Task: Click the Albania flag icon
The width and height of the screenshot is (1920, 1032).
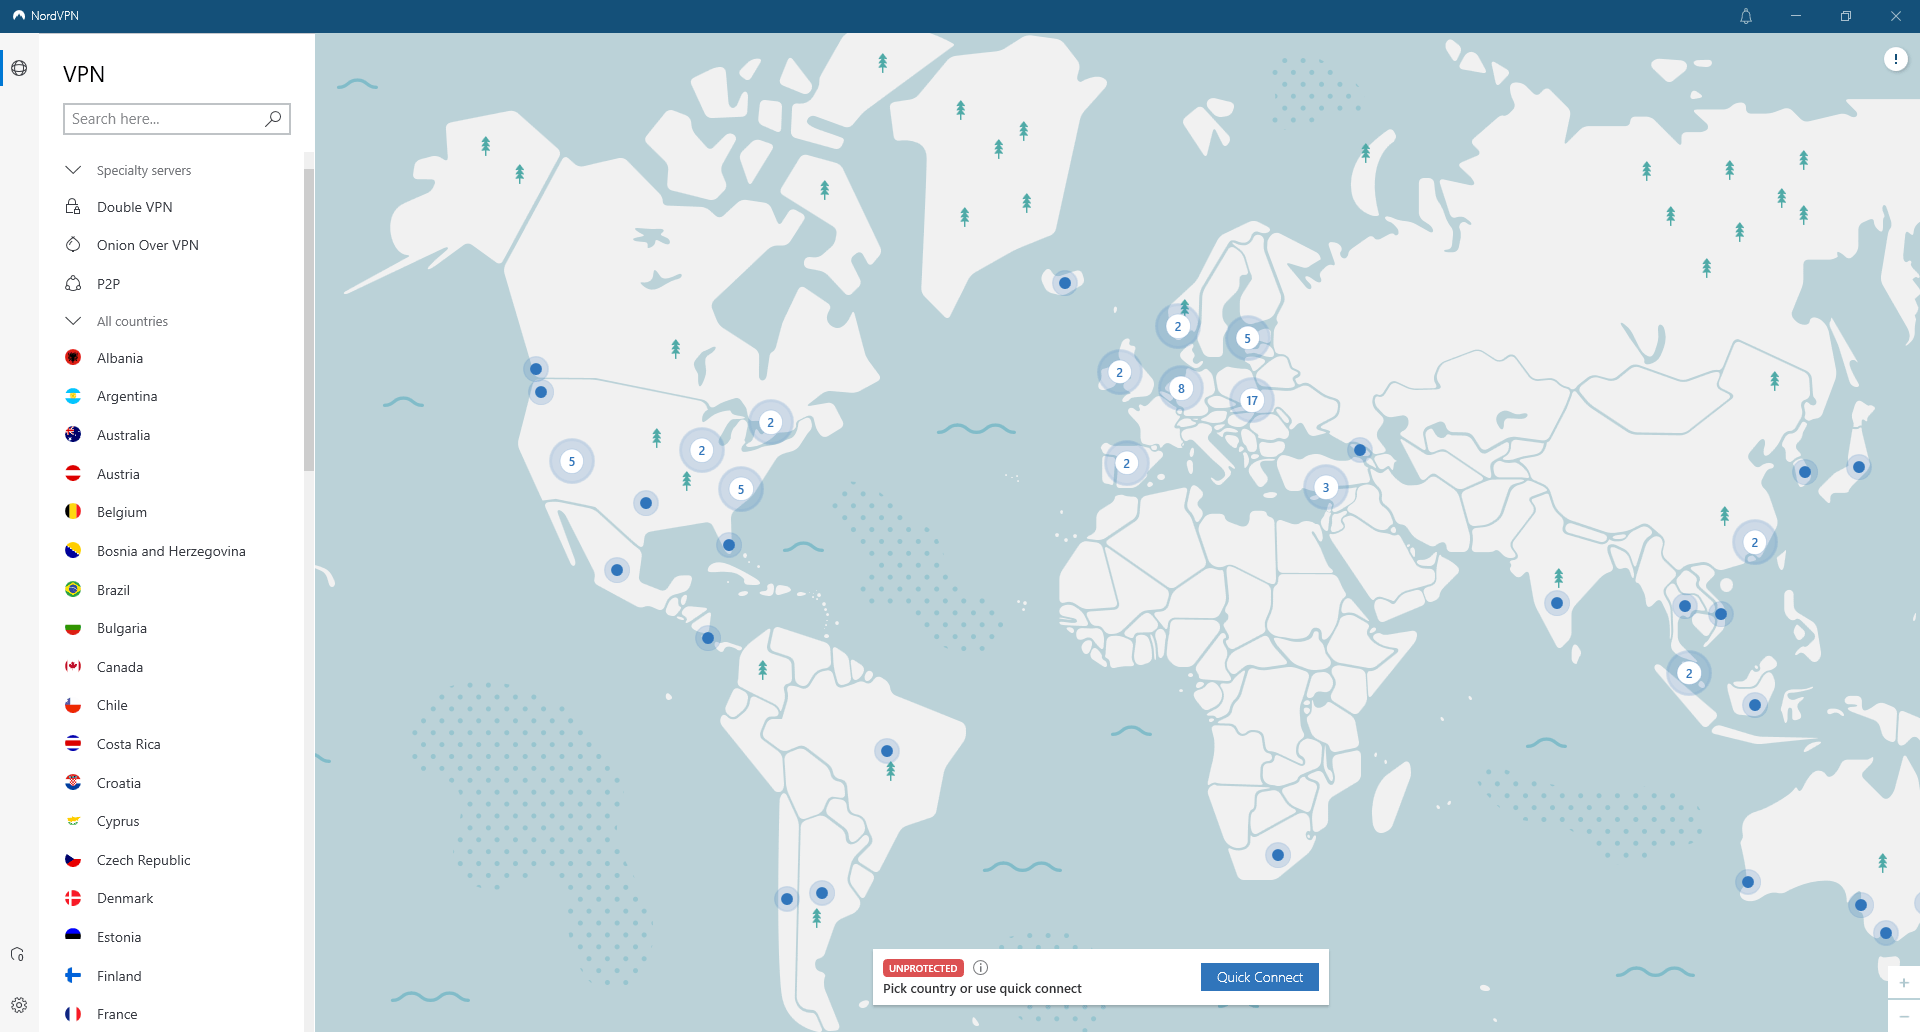Action: (73, 358)
